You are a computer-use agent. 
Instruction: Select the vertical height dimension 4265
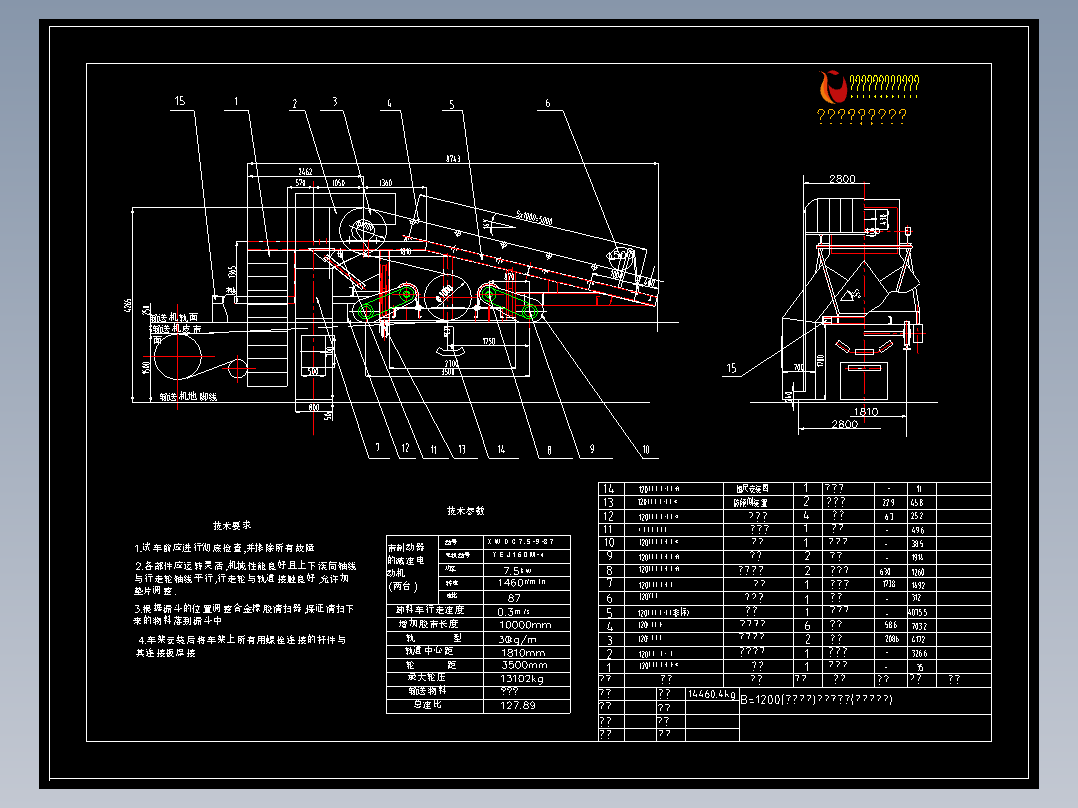tap(128, 305)
